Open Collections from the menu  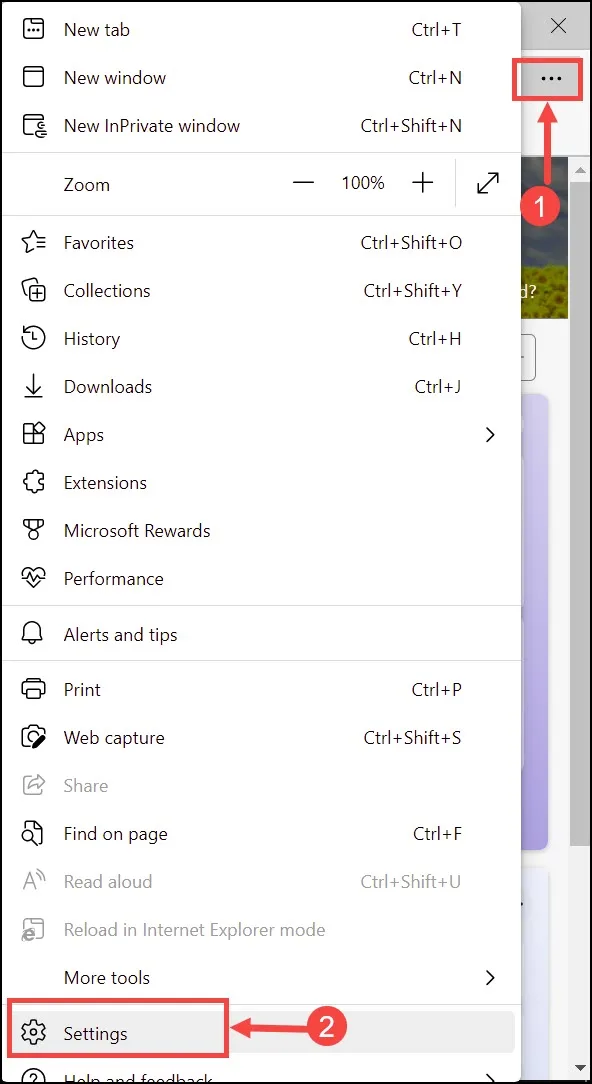pyautogui.click(x=261, y=290)
